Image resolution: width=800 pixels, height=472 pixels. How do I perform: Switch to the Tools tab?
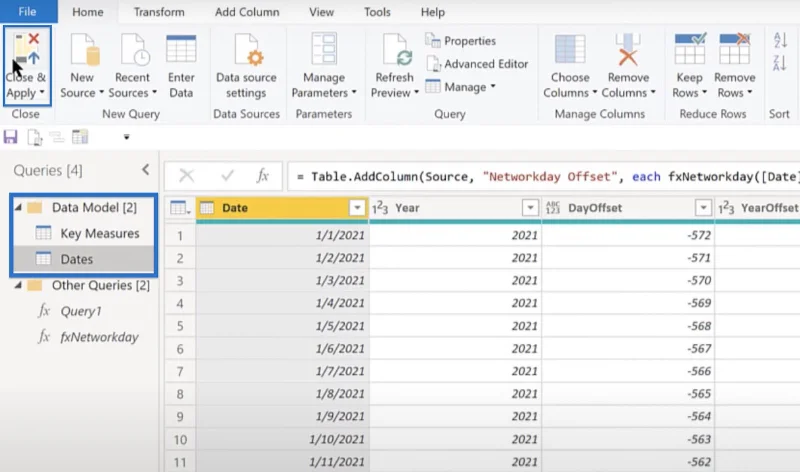coord(377,12)
